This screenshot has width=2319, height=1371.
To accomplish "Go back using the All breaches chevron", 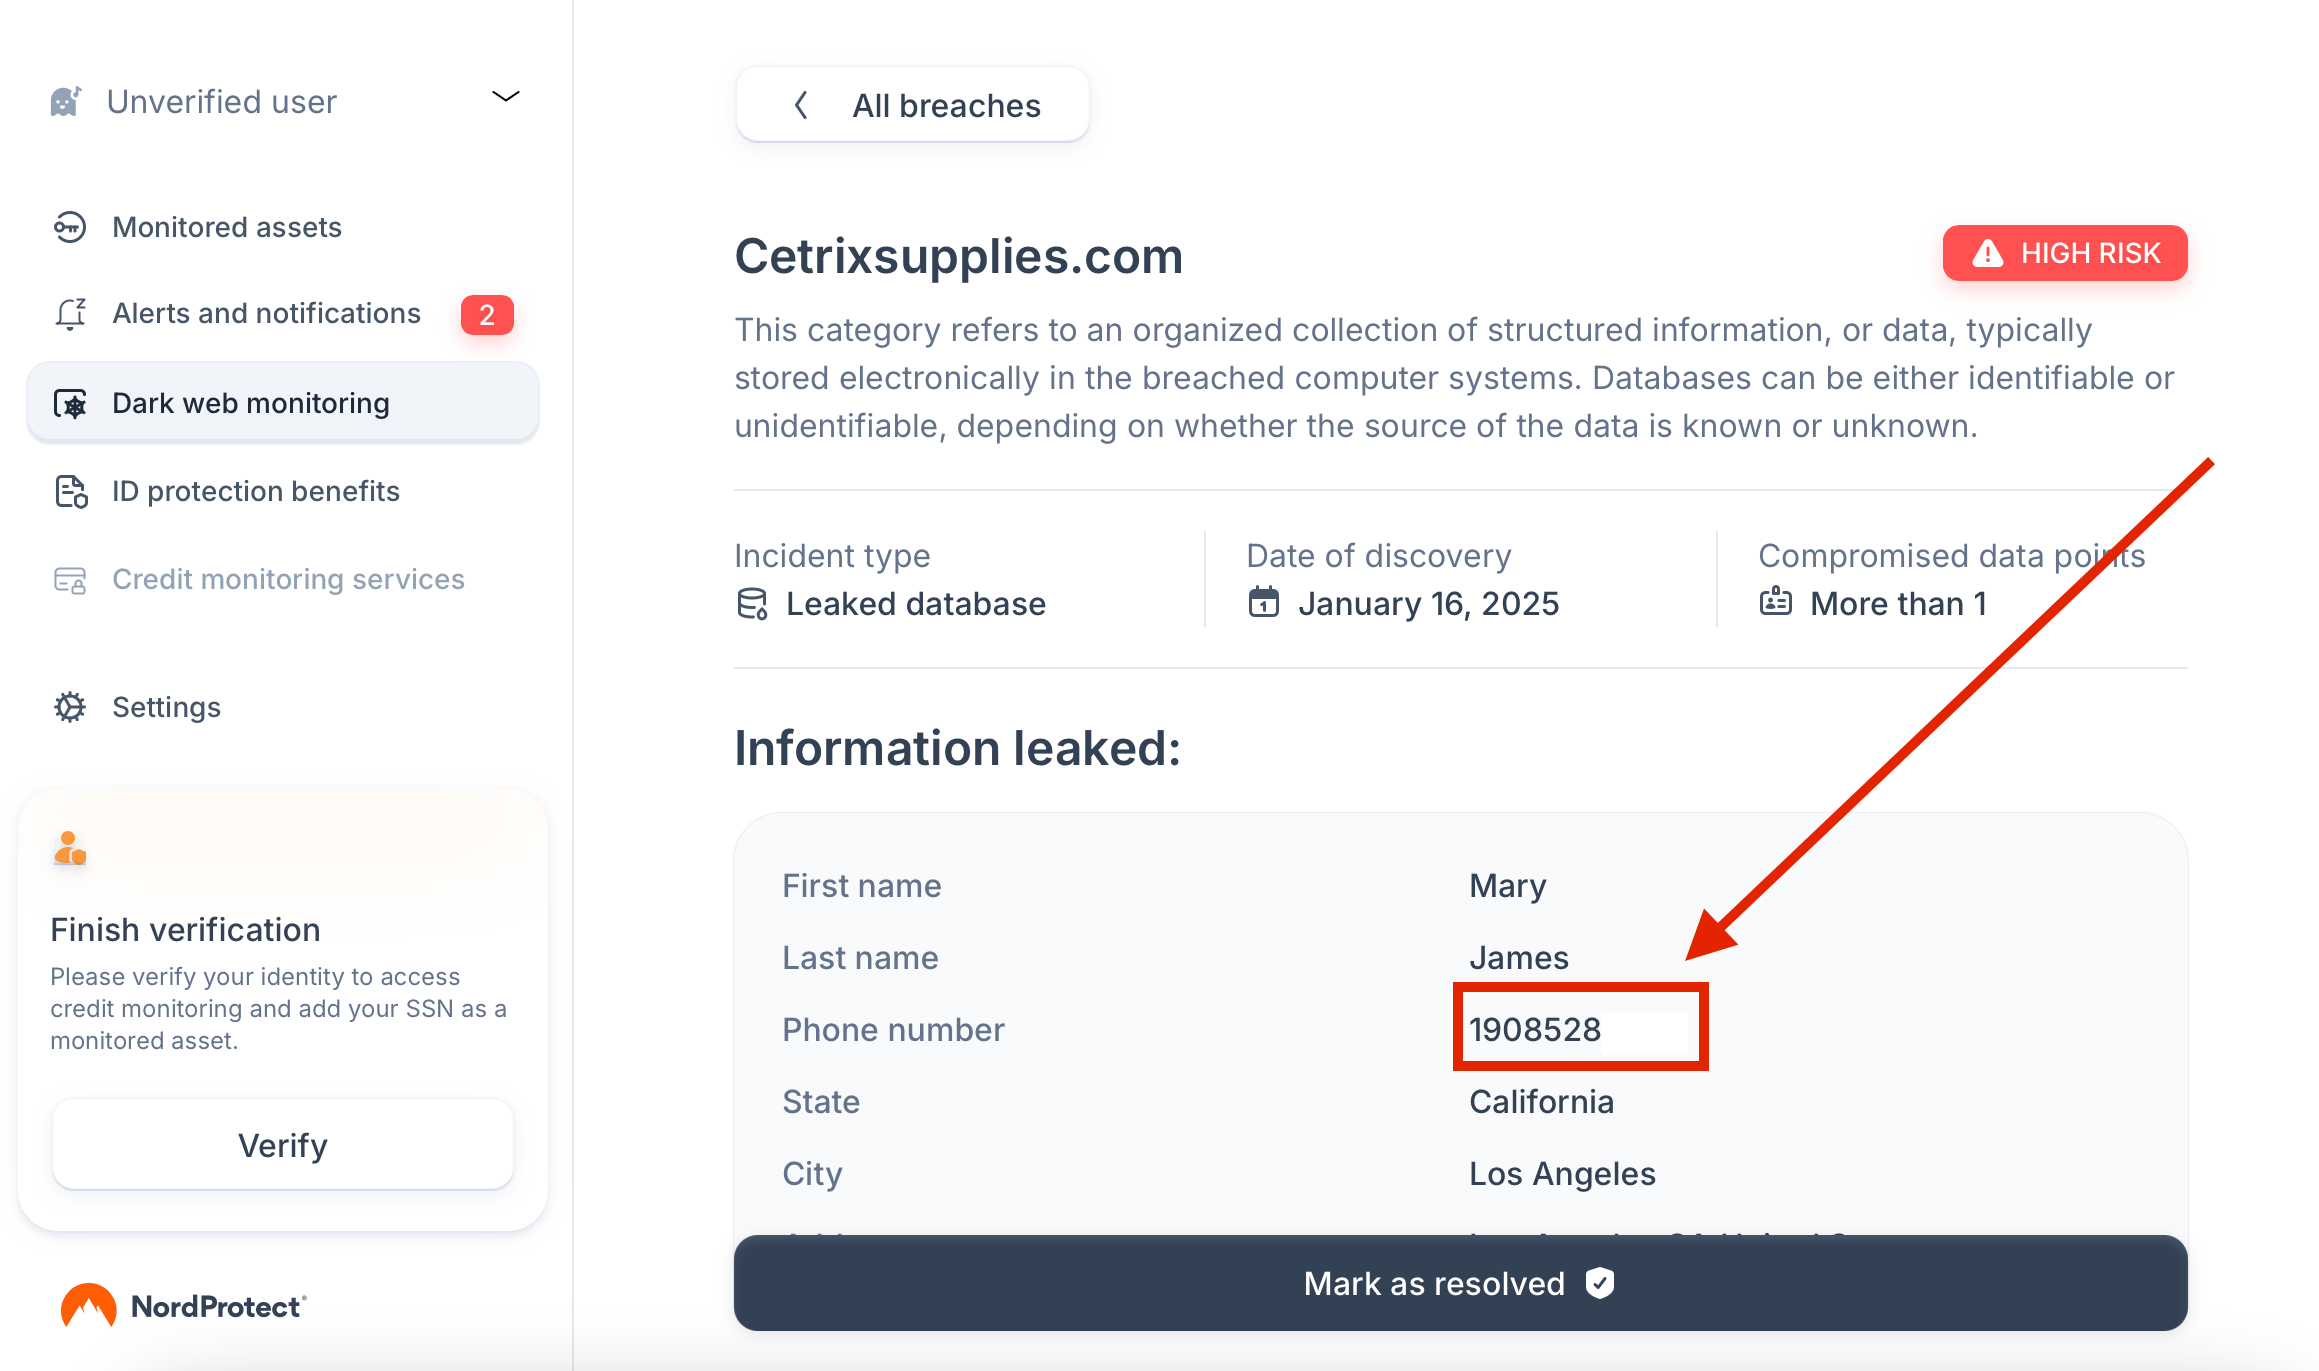I will (x=801, y=105).
